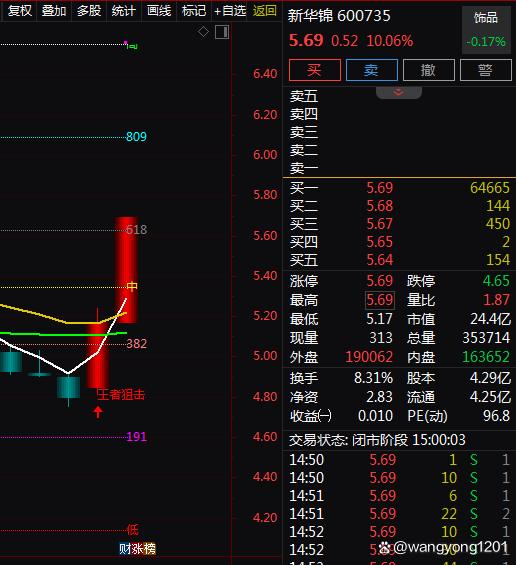Open the 饰品 sector box
Image resolution: width=516 pixels, height=565 pixels.
point(486,30)
